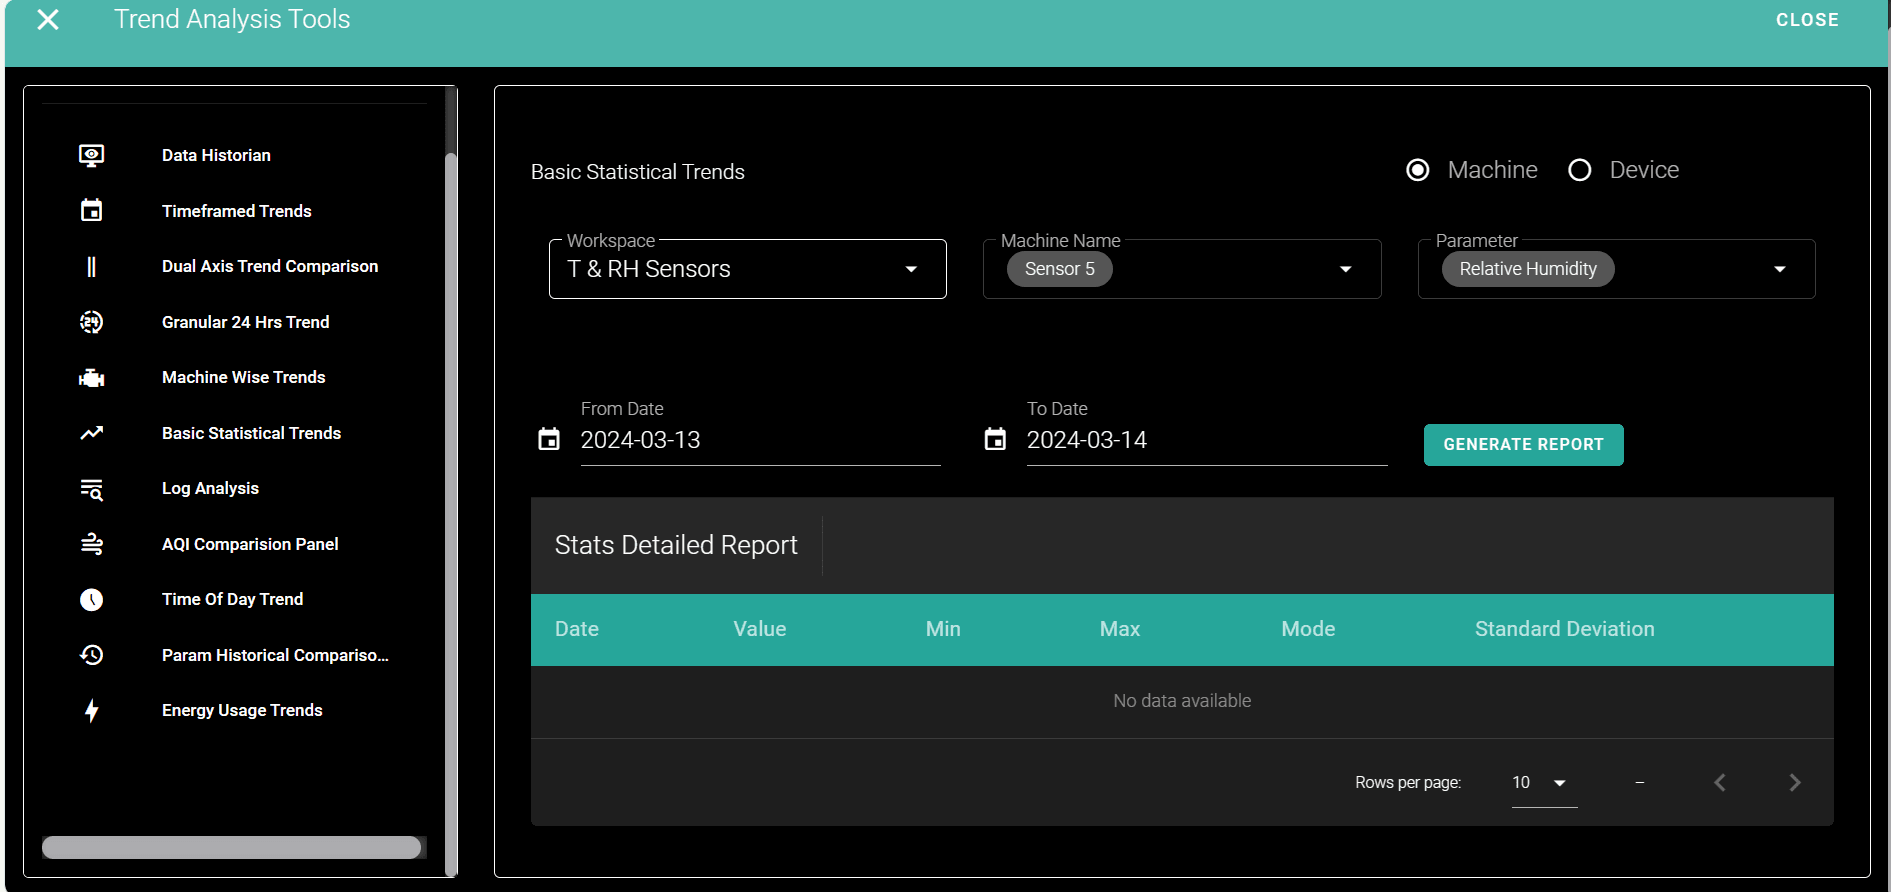The width and height of the screenshot is (1891, 892).
Task: Open Rows per page selector
Action: click(x=1543, y=782)
